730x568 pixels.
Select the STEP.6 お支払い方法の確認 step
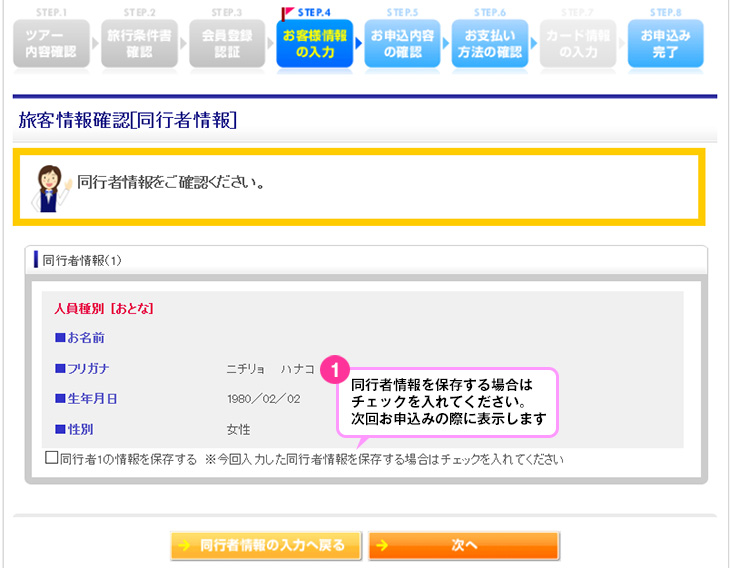(489, 44)
